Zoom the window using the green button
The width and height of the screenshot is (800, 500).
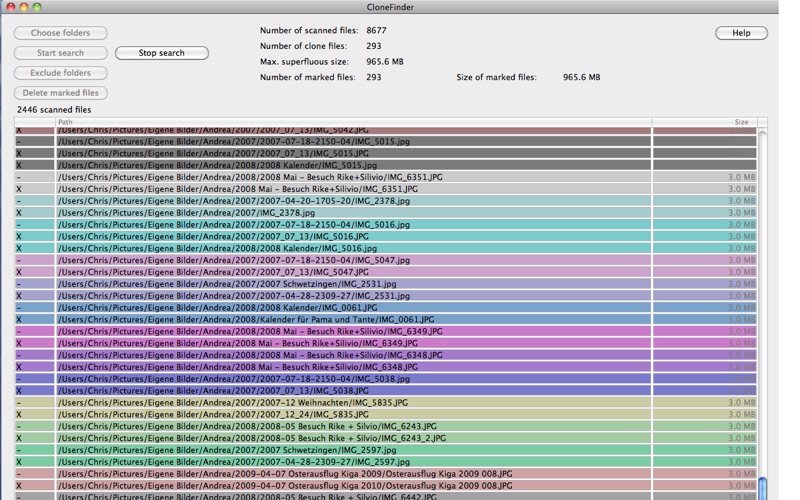(x=37, y=7)
